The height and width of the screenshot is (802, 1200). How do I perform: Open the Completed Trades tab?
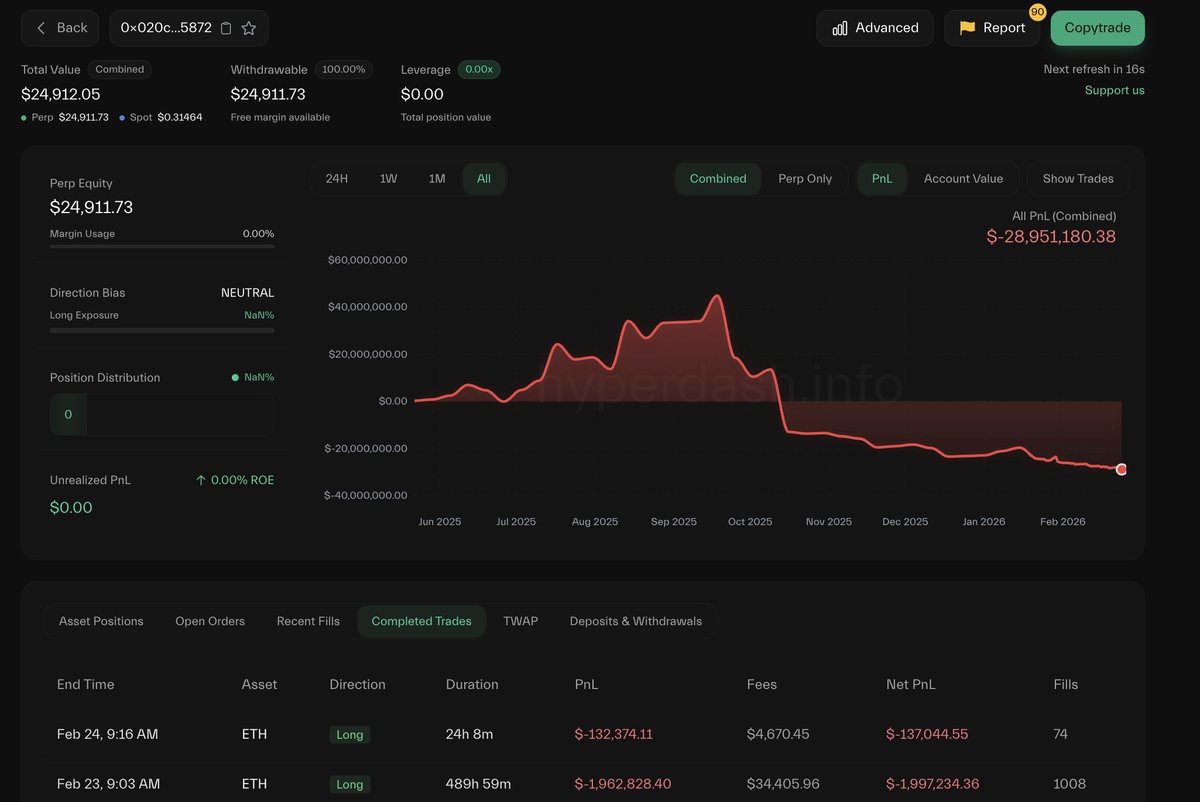(421, 621)
